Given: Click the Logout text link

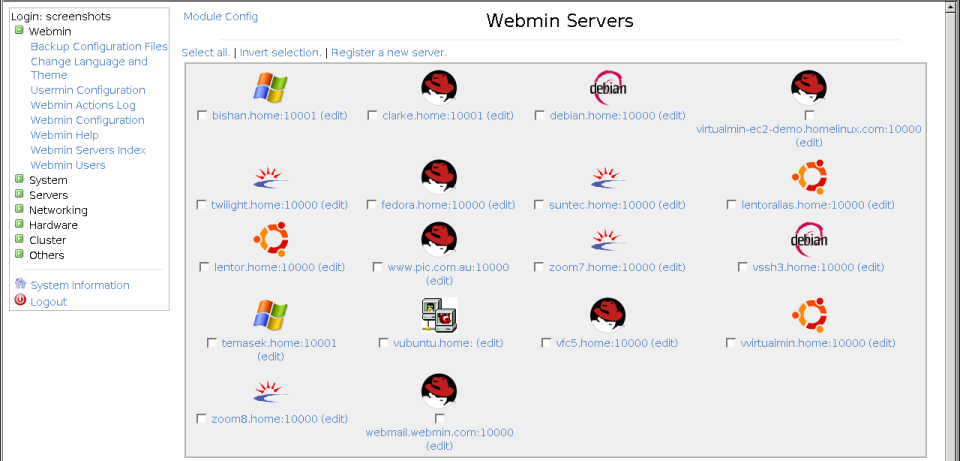Looking at the screenshot, I should coord(48,302).
